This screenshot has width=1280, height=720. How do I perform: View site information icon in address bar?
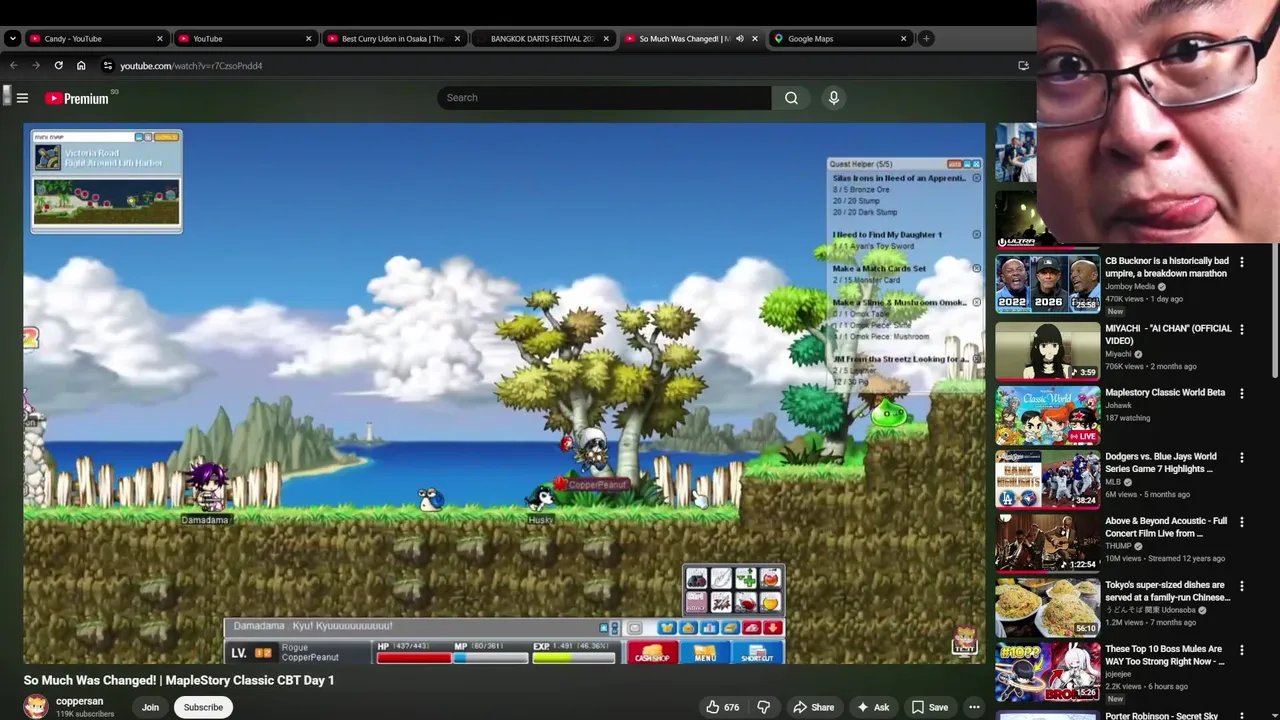108,66
